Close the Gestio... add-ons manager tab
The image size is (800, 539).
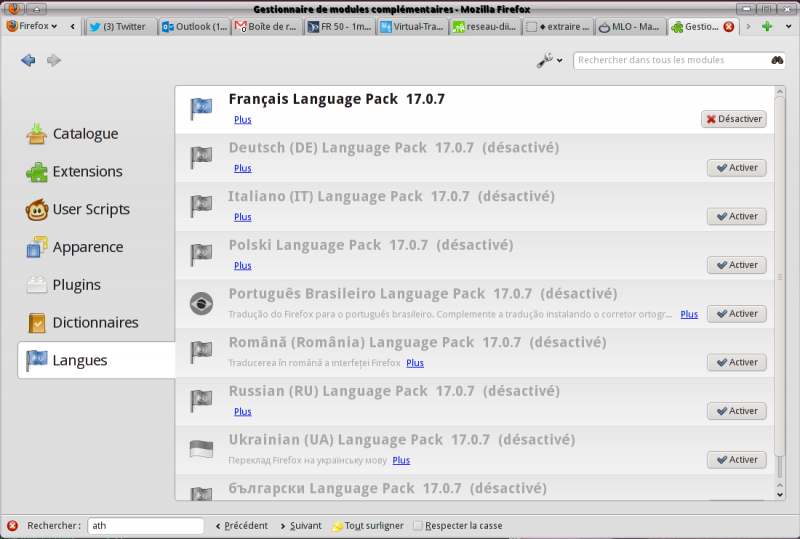click(729, 27)
